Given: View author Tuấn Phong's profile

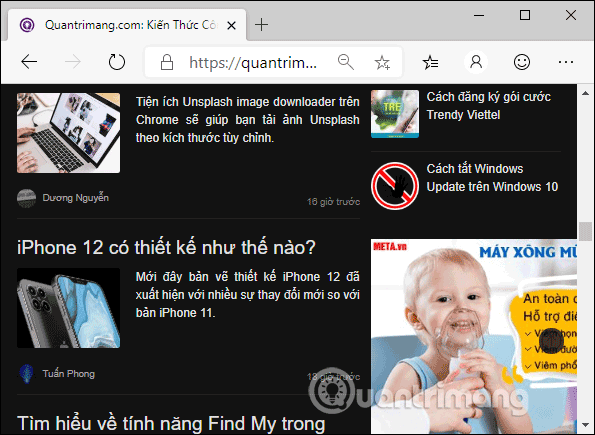Looking at the screenshot, I should tap(68, 374).
